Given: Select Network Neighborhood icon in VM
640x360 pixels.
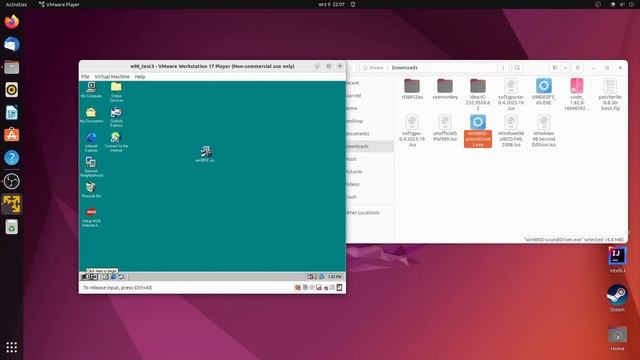Looking at the screenshot, I should 91,167.
